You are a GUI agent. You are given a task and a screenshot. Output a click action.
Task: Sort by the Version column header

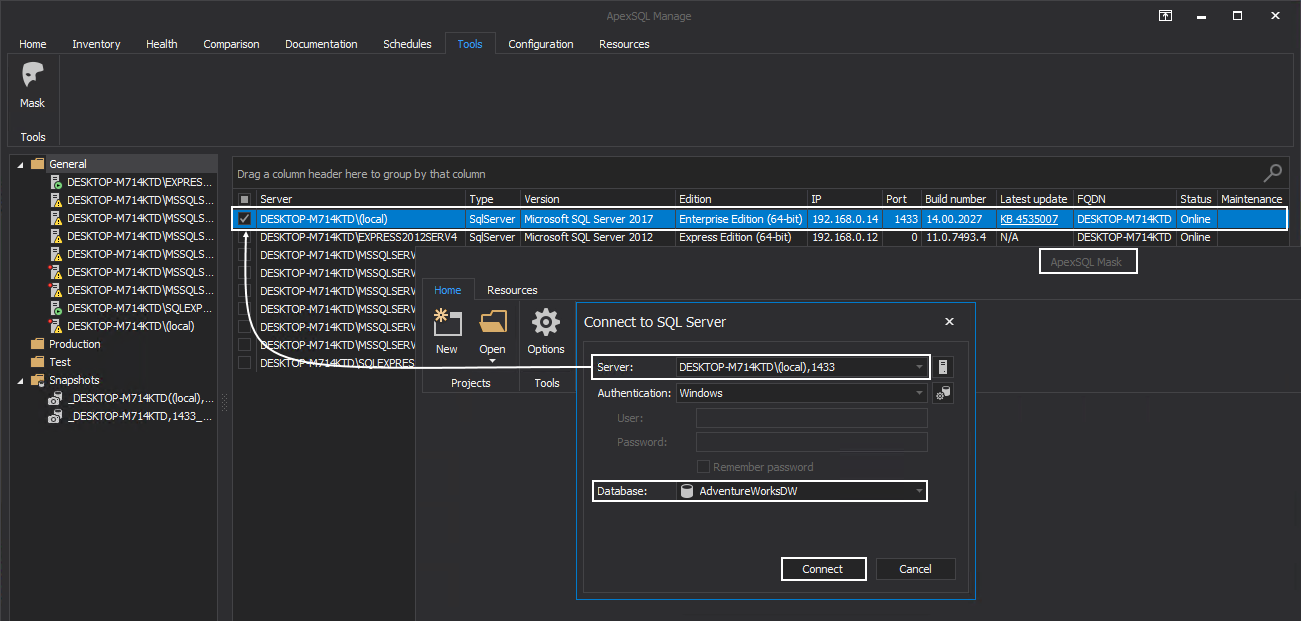[598, 199]
